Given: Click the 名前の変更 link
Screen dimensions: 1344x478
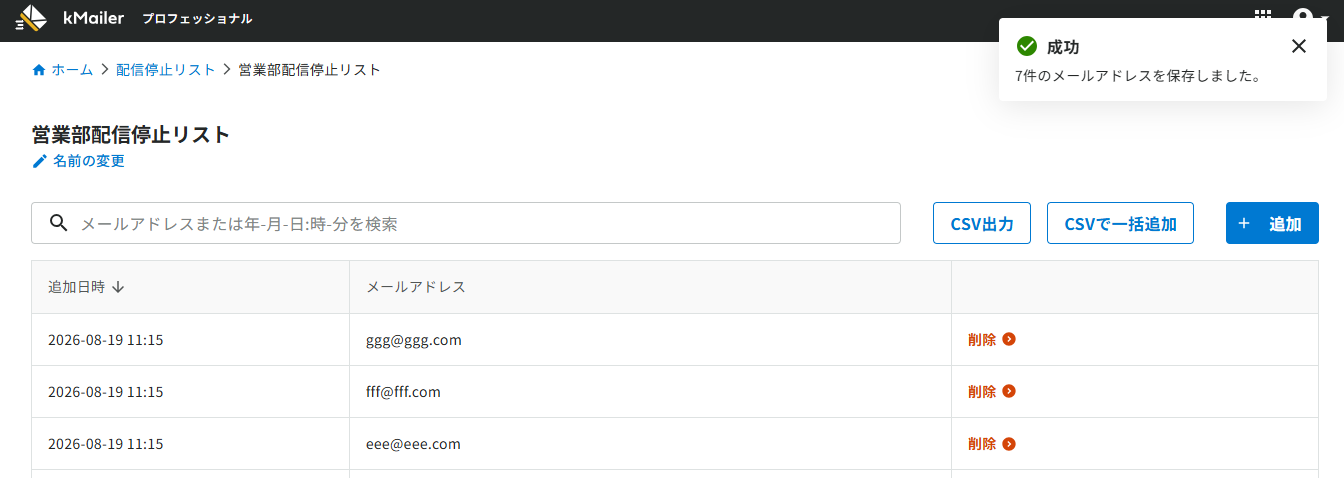Looking at the screenshot, I should (x=89, y=161).
